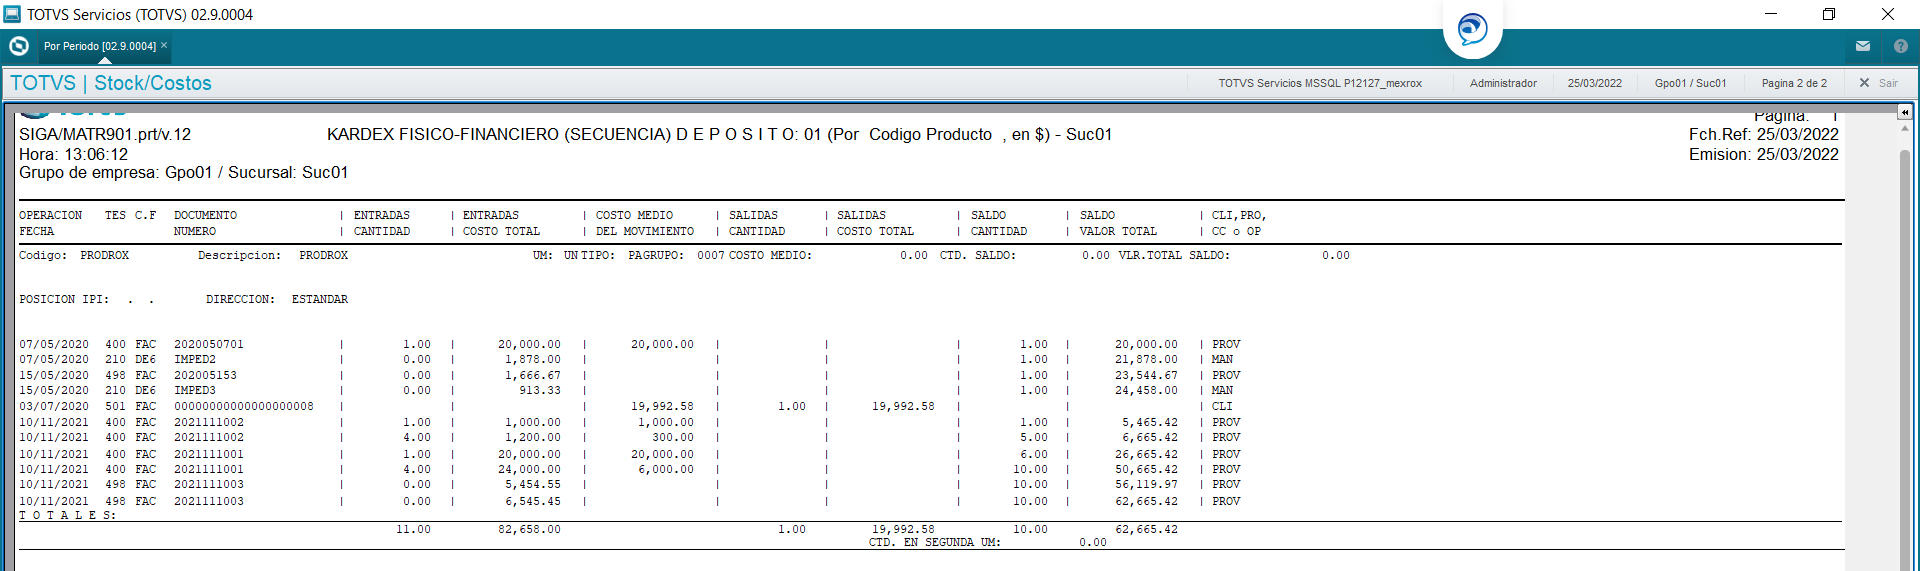Click the Gpo01 / Suc01 branch selector
Viewport: 1920px width, 571px height.
coord(1690,83)
